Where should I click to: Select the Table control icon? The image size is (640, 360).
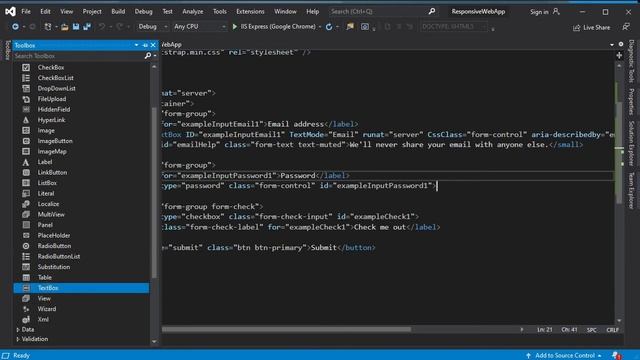26,278
